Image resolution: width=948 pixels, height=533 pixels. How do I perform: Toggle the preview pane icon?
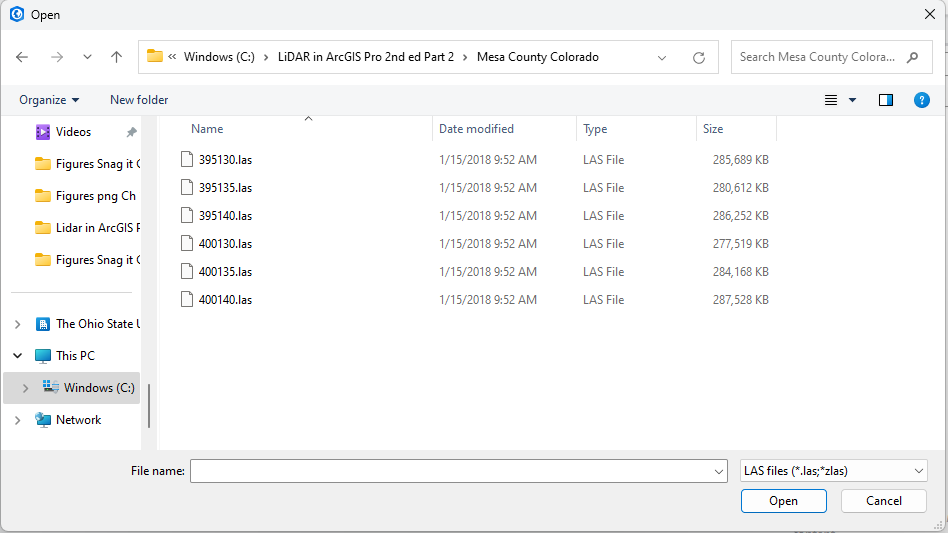885,100
